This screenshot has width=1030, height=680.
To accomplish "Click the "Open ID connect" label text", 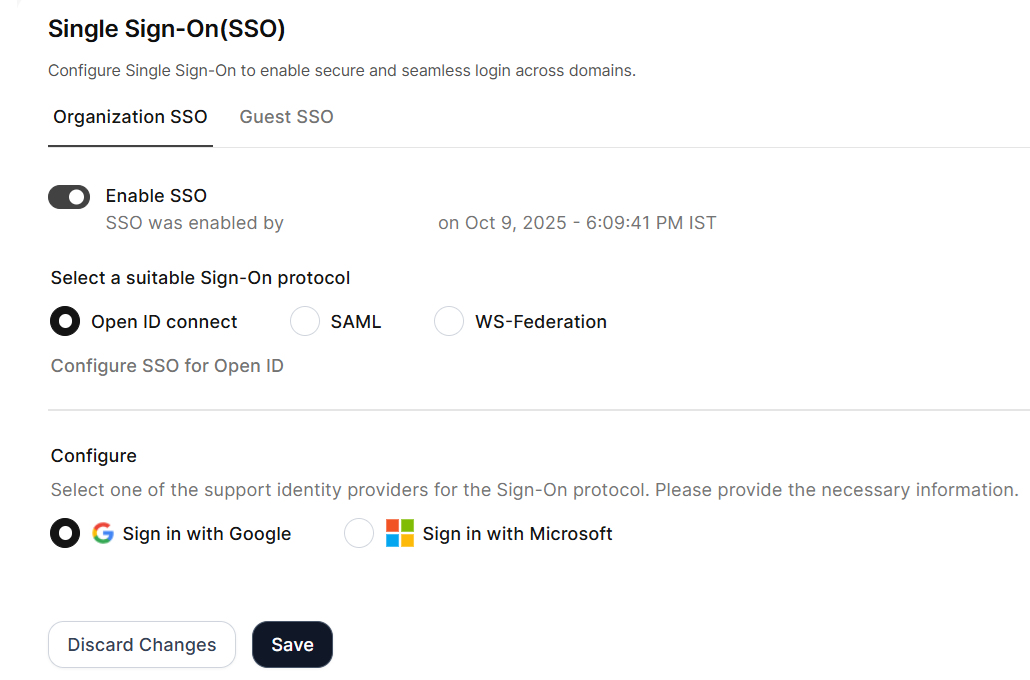I will click(164, 322).
